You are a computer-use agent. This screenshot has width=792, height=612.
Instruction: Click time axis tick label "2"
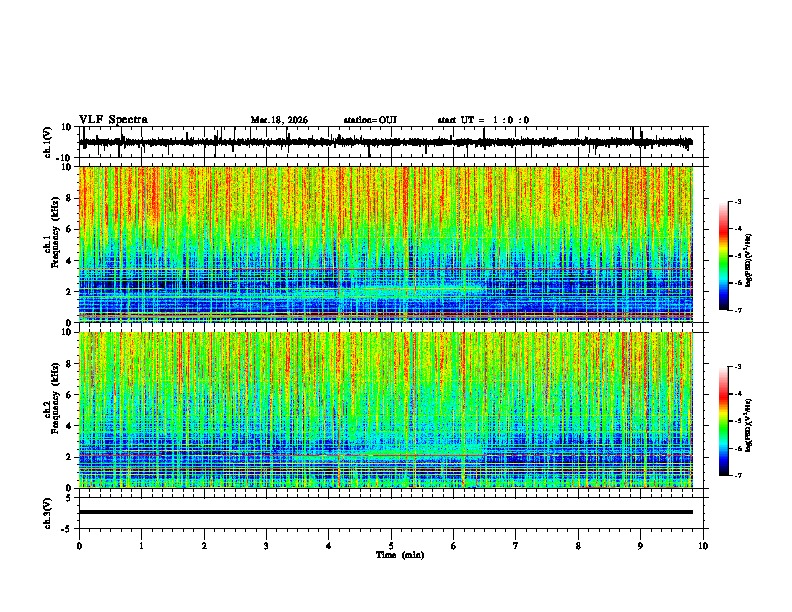coord(204,546)
